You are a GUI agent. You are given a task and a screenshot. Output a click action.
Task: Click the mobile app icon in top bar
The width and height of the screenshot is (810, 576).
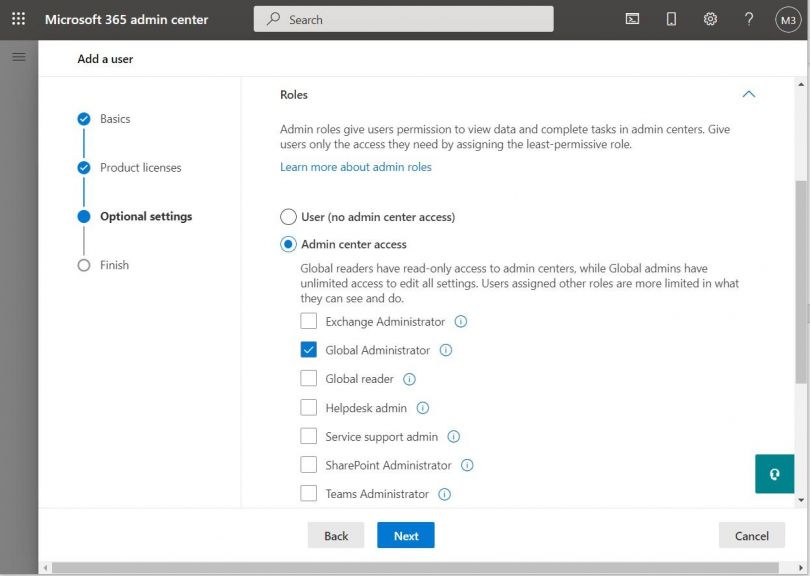pyautogui.click(x=670, y=18)
